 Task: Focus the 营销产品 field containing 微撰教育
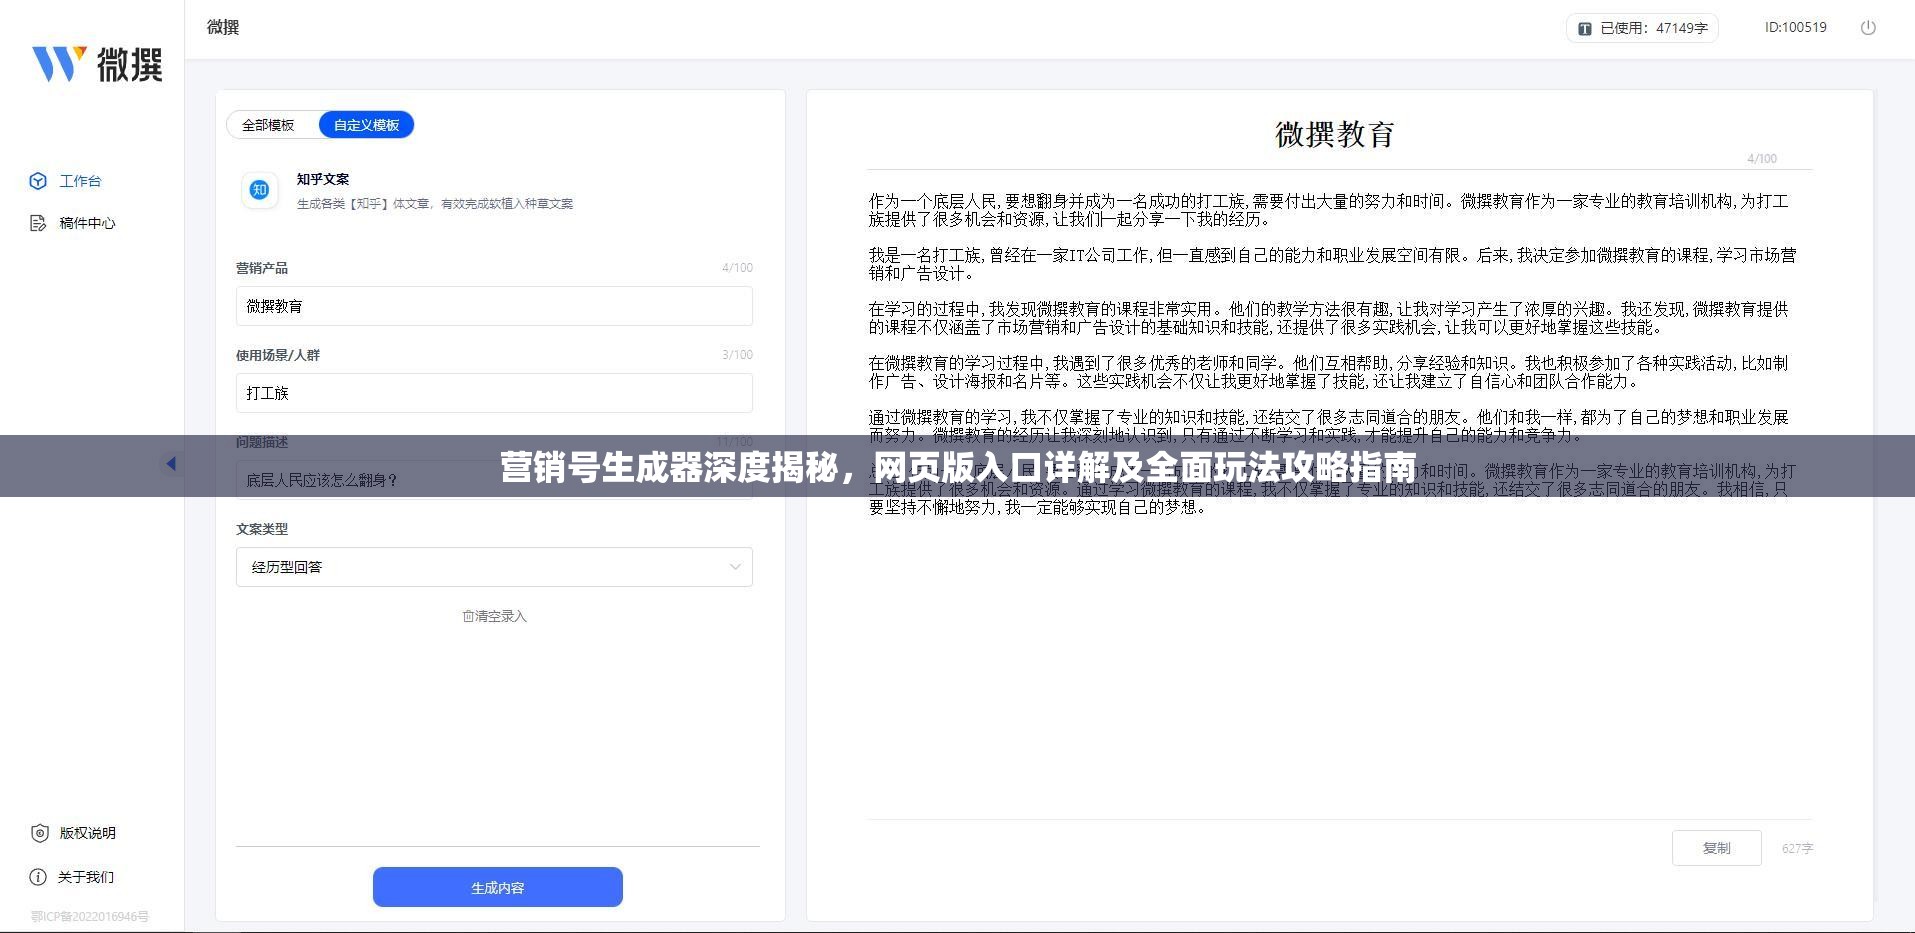pos(494,306)
